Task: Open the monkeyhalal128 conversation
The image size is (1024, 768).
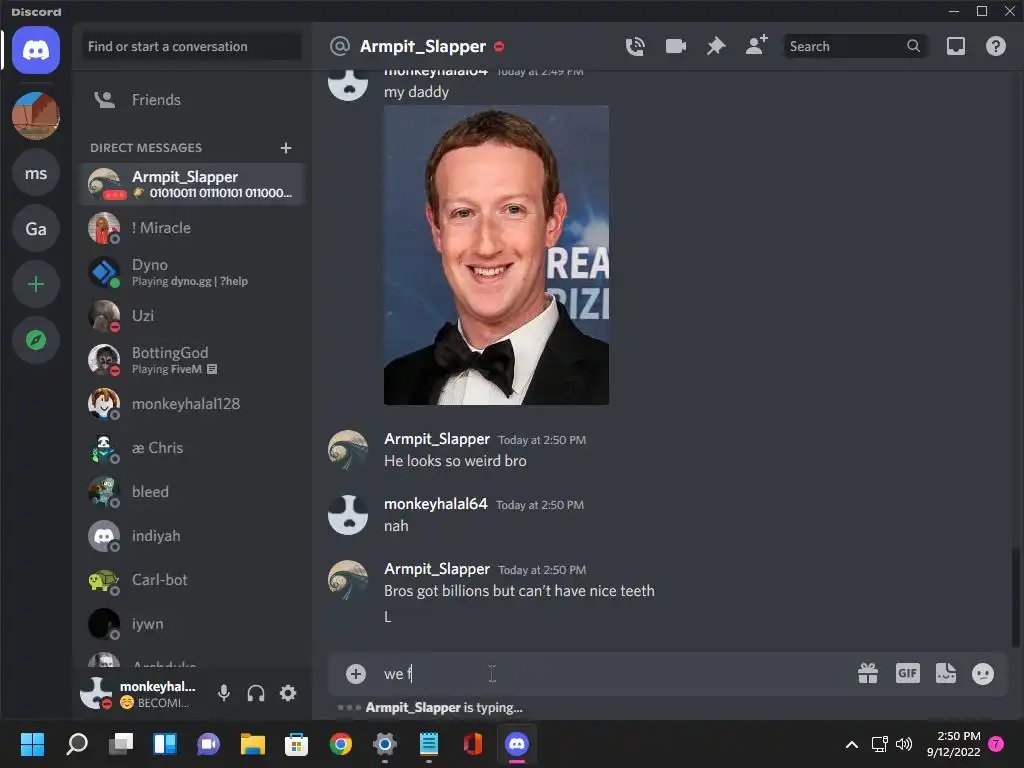Action: point(193,404)
